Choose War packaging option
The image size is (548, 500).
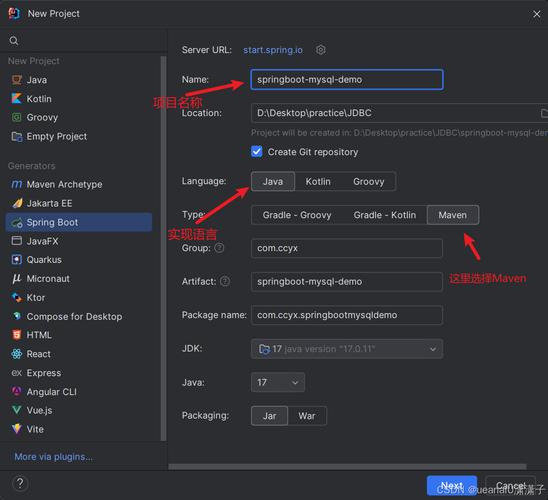click(307, 416)
